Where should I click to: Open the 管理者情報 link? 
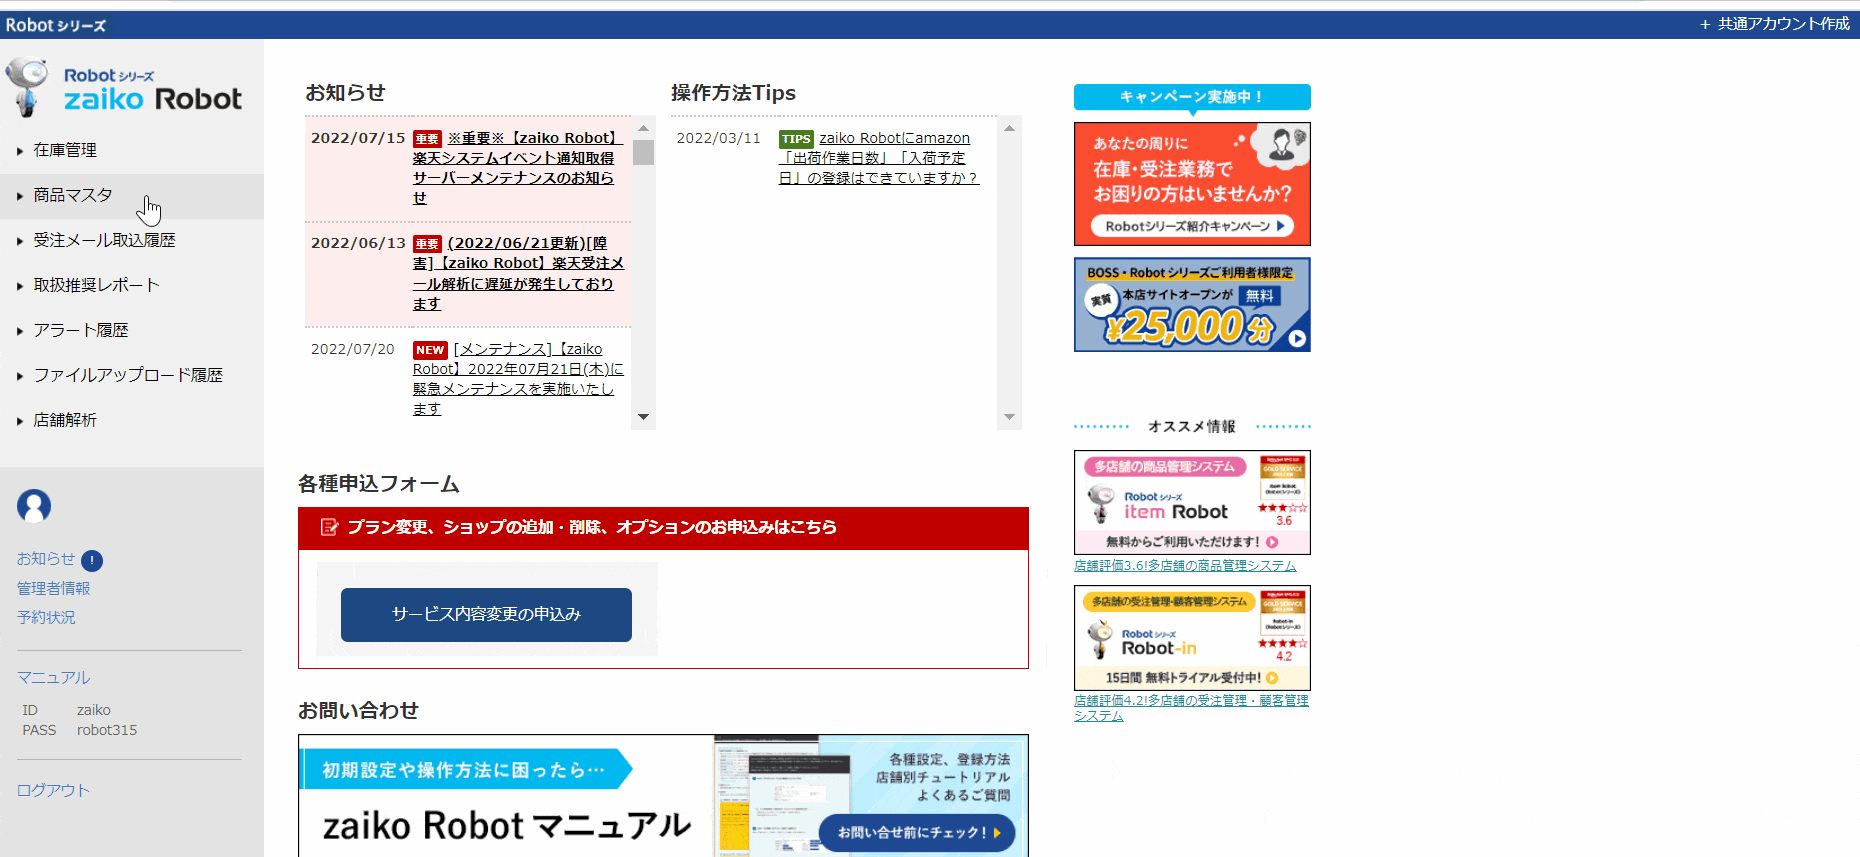(53, 589)
